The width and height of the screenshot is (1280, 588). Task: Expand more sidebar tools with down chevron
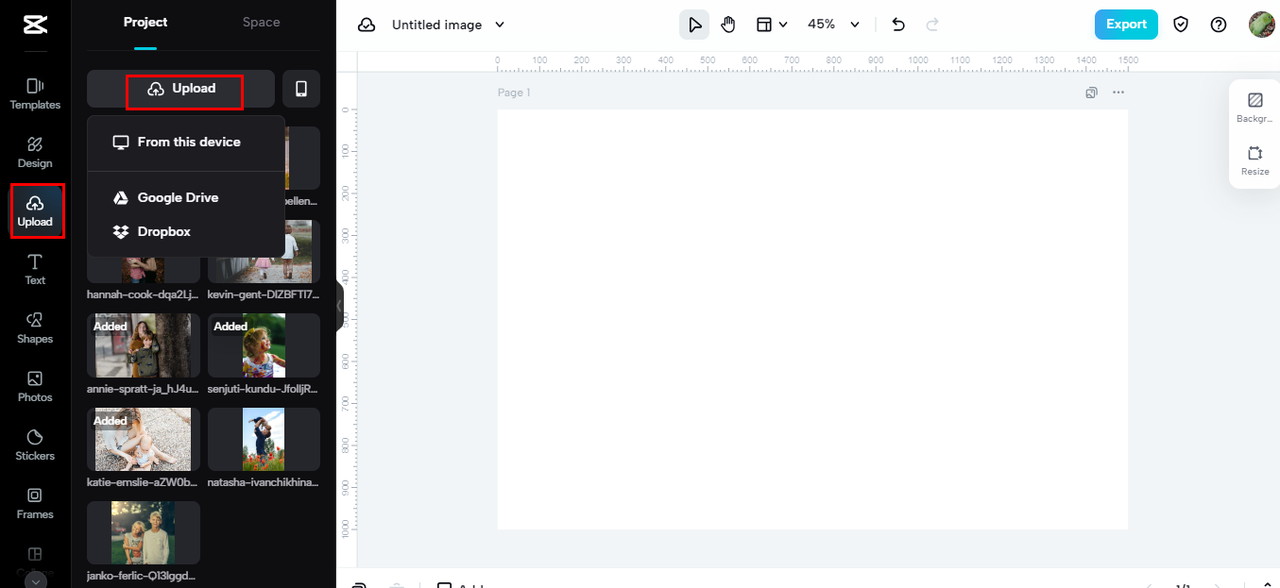[x=35, y=580]
